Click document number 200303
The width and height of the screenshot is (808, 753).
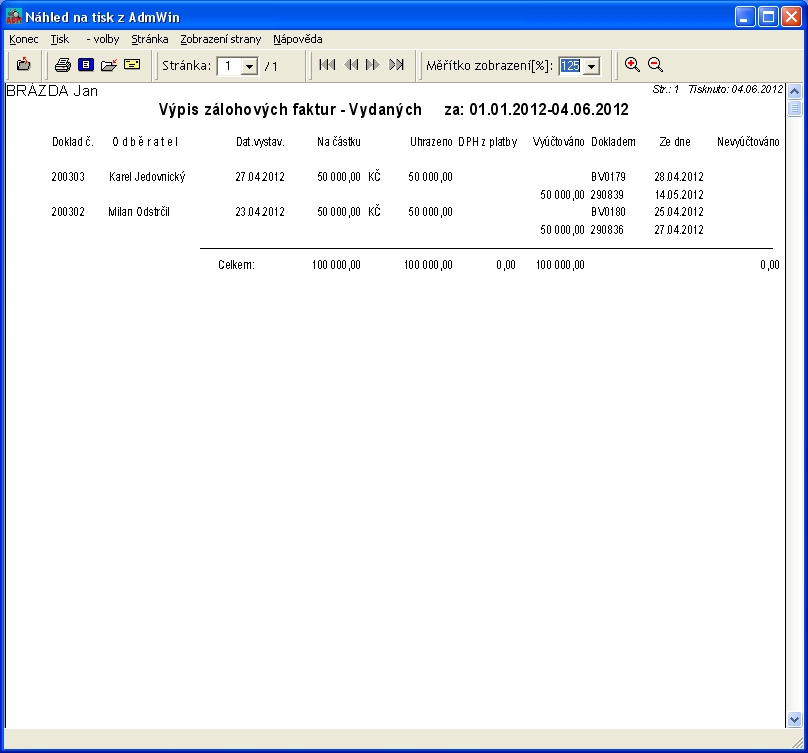(x=68, y=177)
